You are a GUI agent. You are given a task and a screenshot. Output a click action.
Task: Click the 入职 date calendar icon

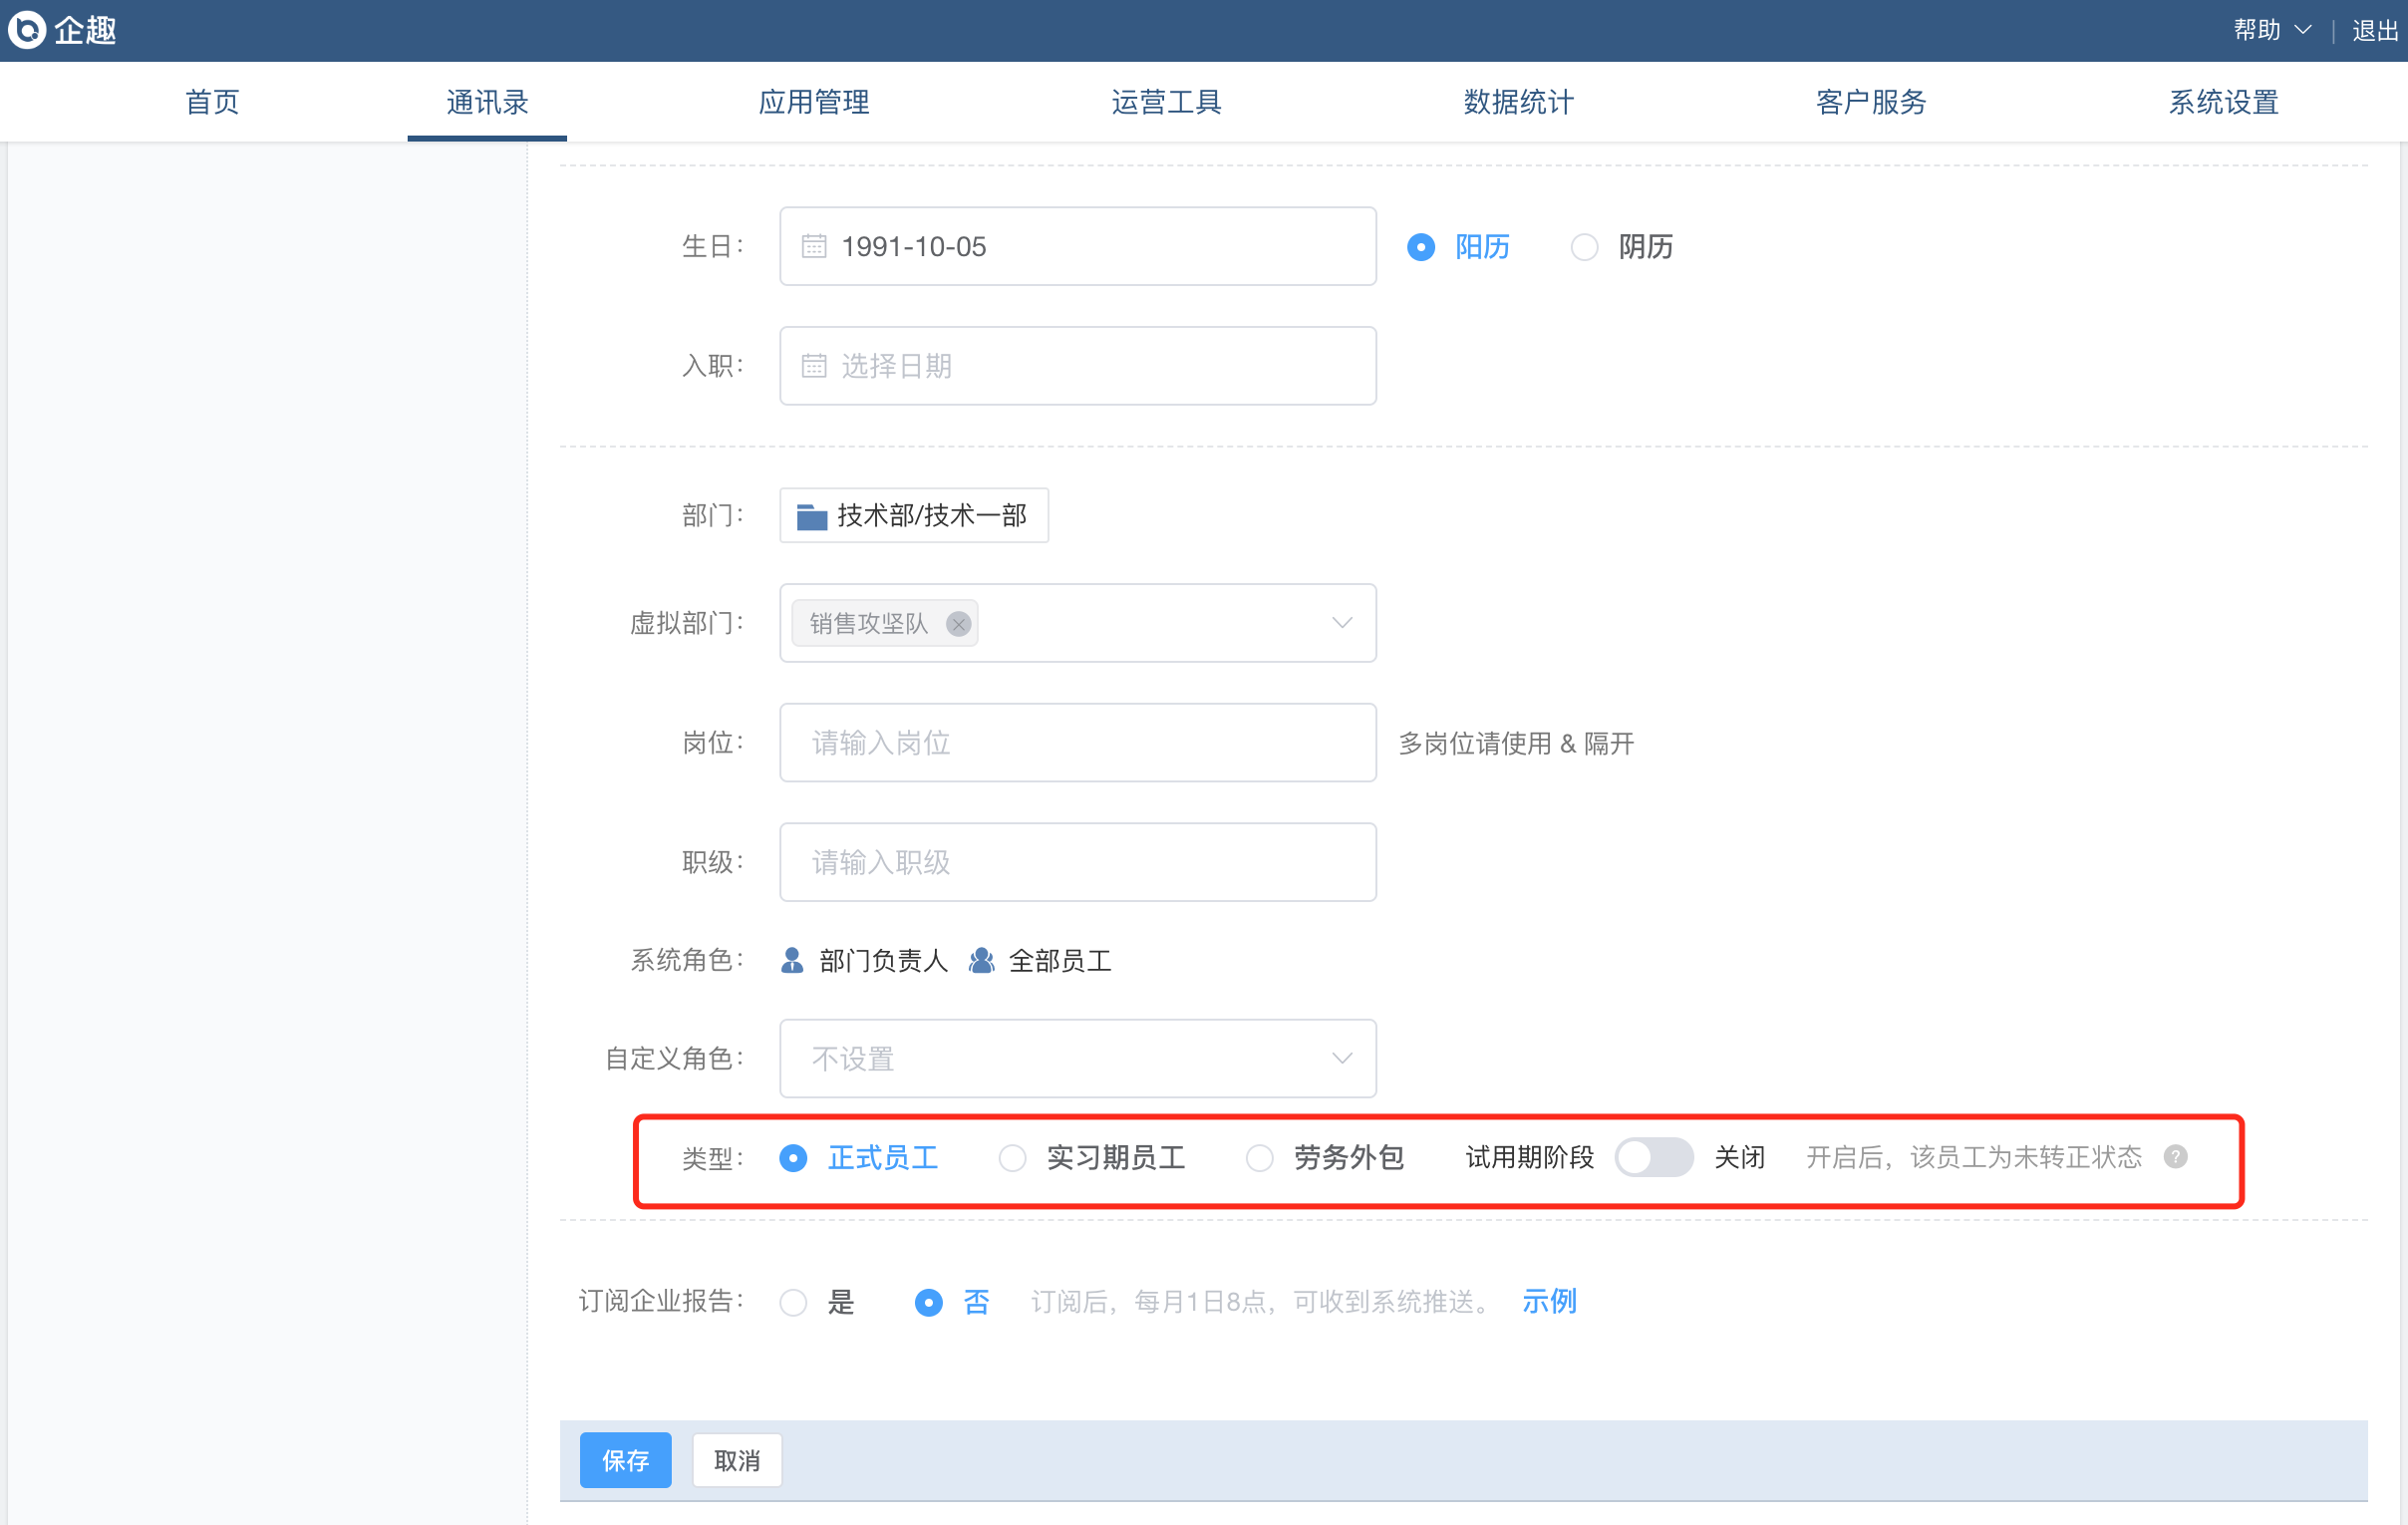coord(814,366)
